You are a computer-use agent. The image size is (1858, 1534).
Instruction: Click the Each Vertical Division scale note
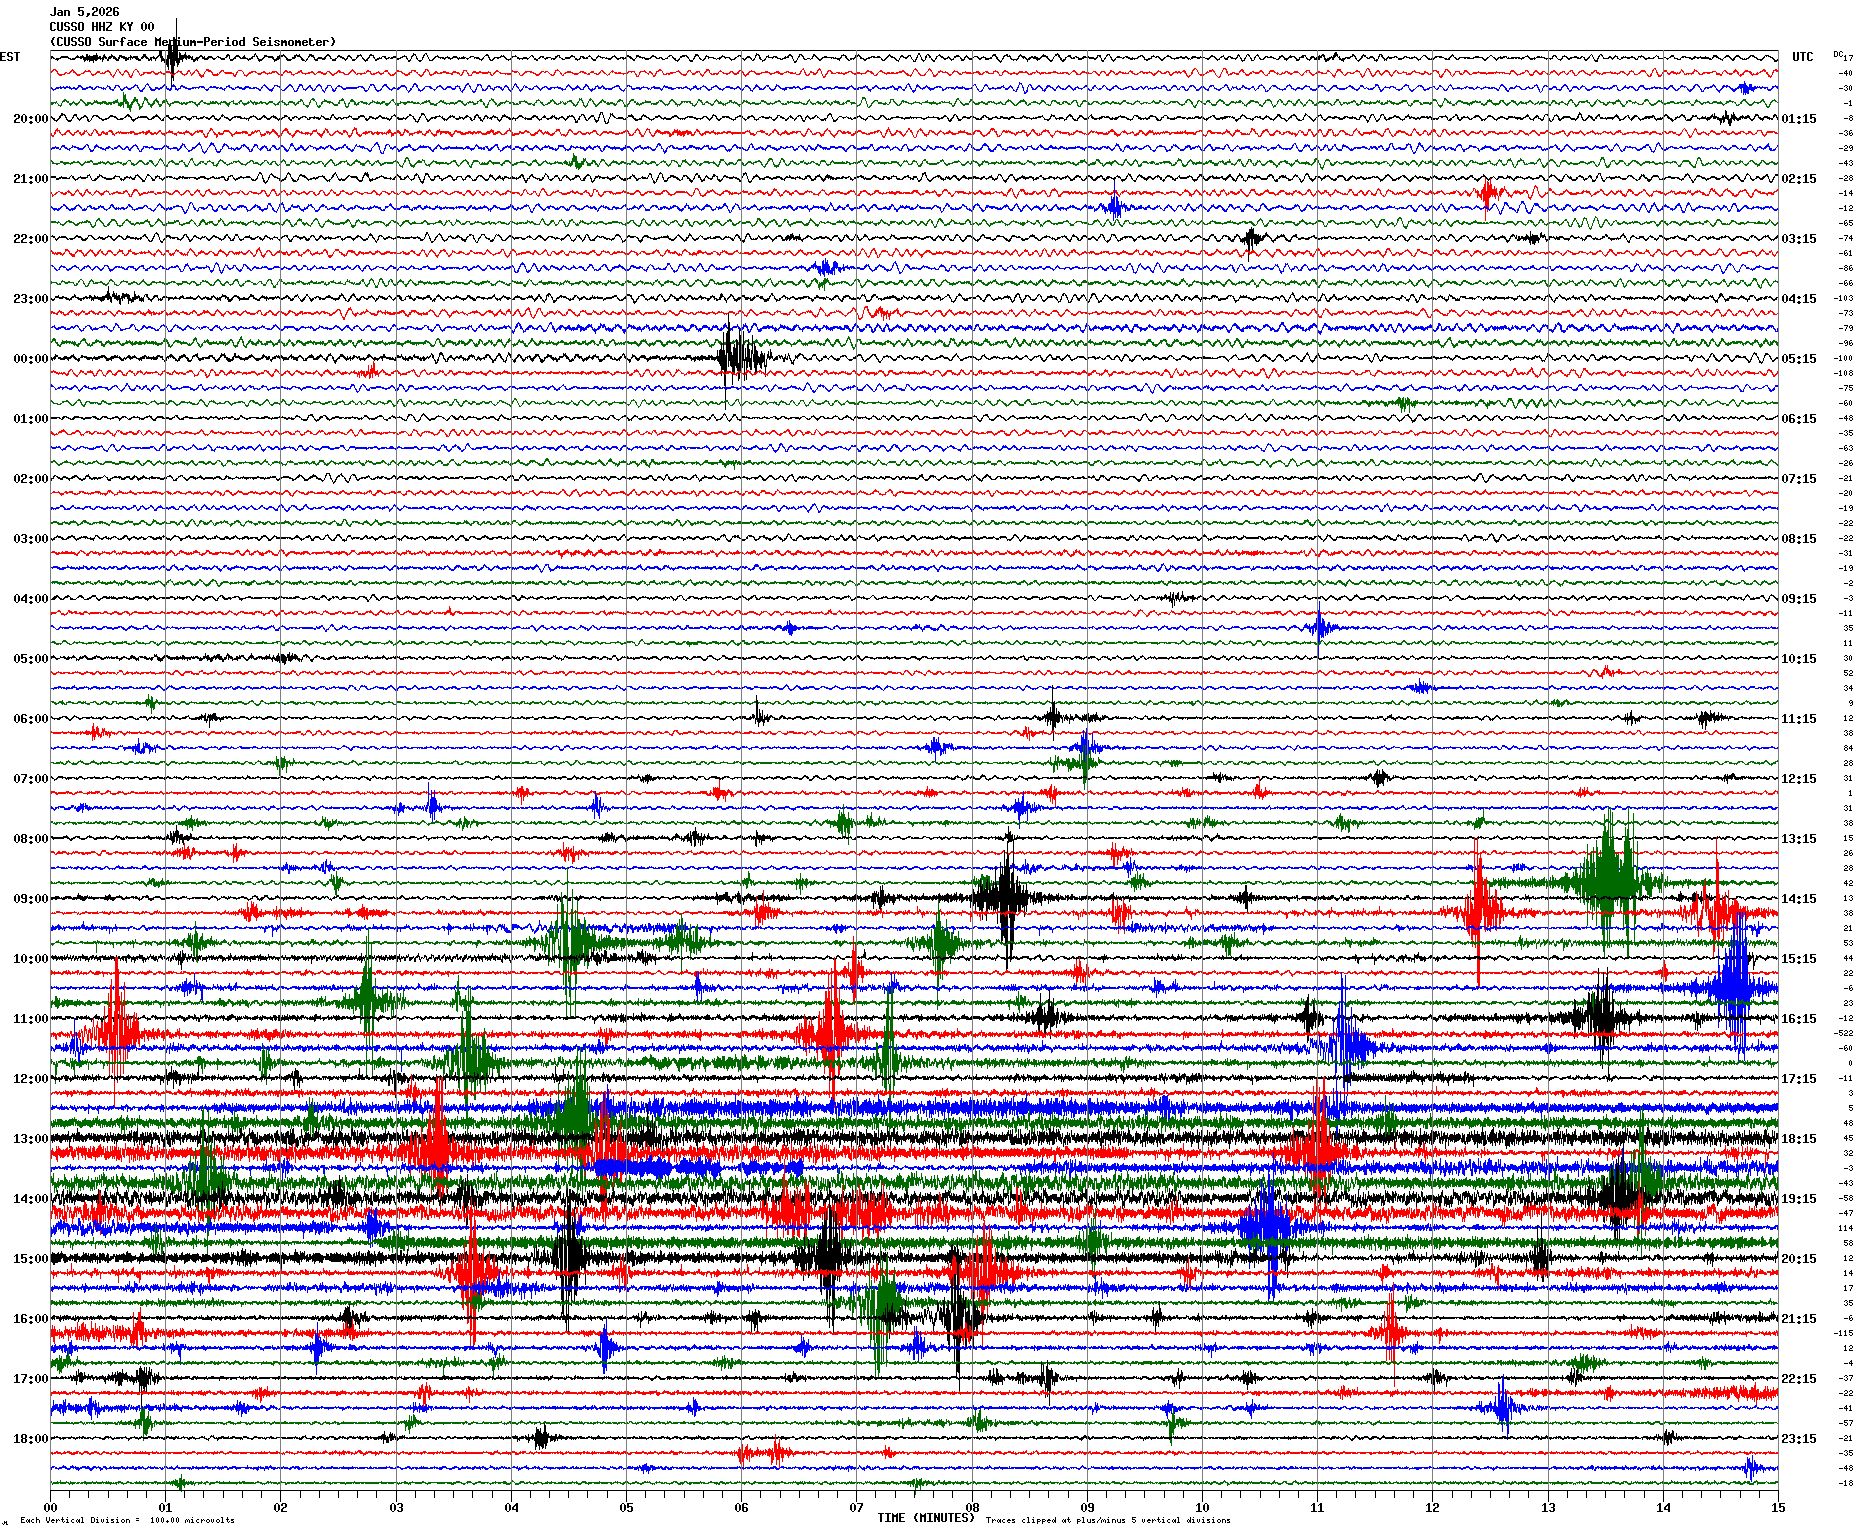pos(127,1520)
